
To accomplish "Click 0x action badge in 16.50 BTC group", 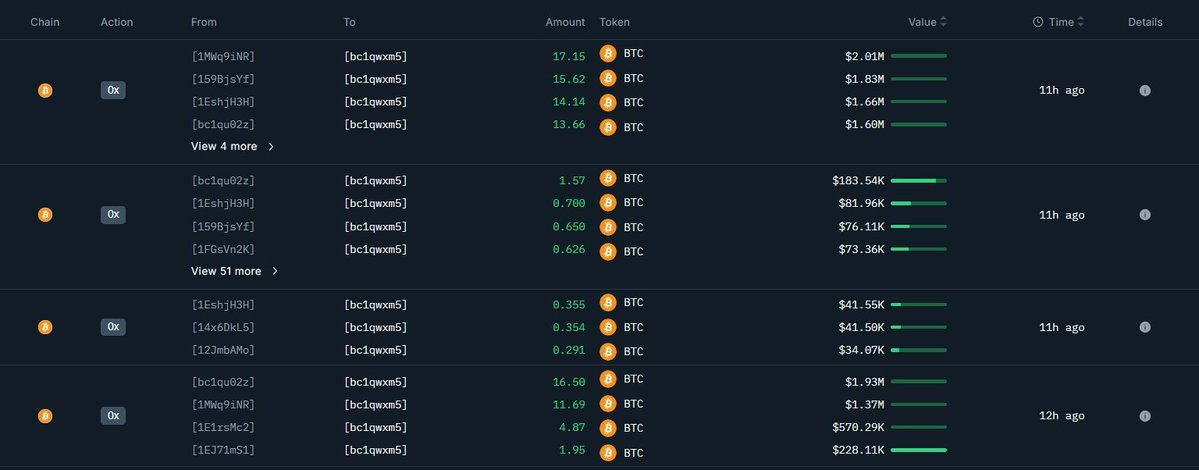I will [113, 416].
